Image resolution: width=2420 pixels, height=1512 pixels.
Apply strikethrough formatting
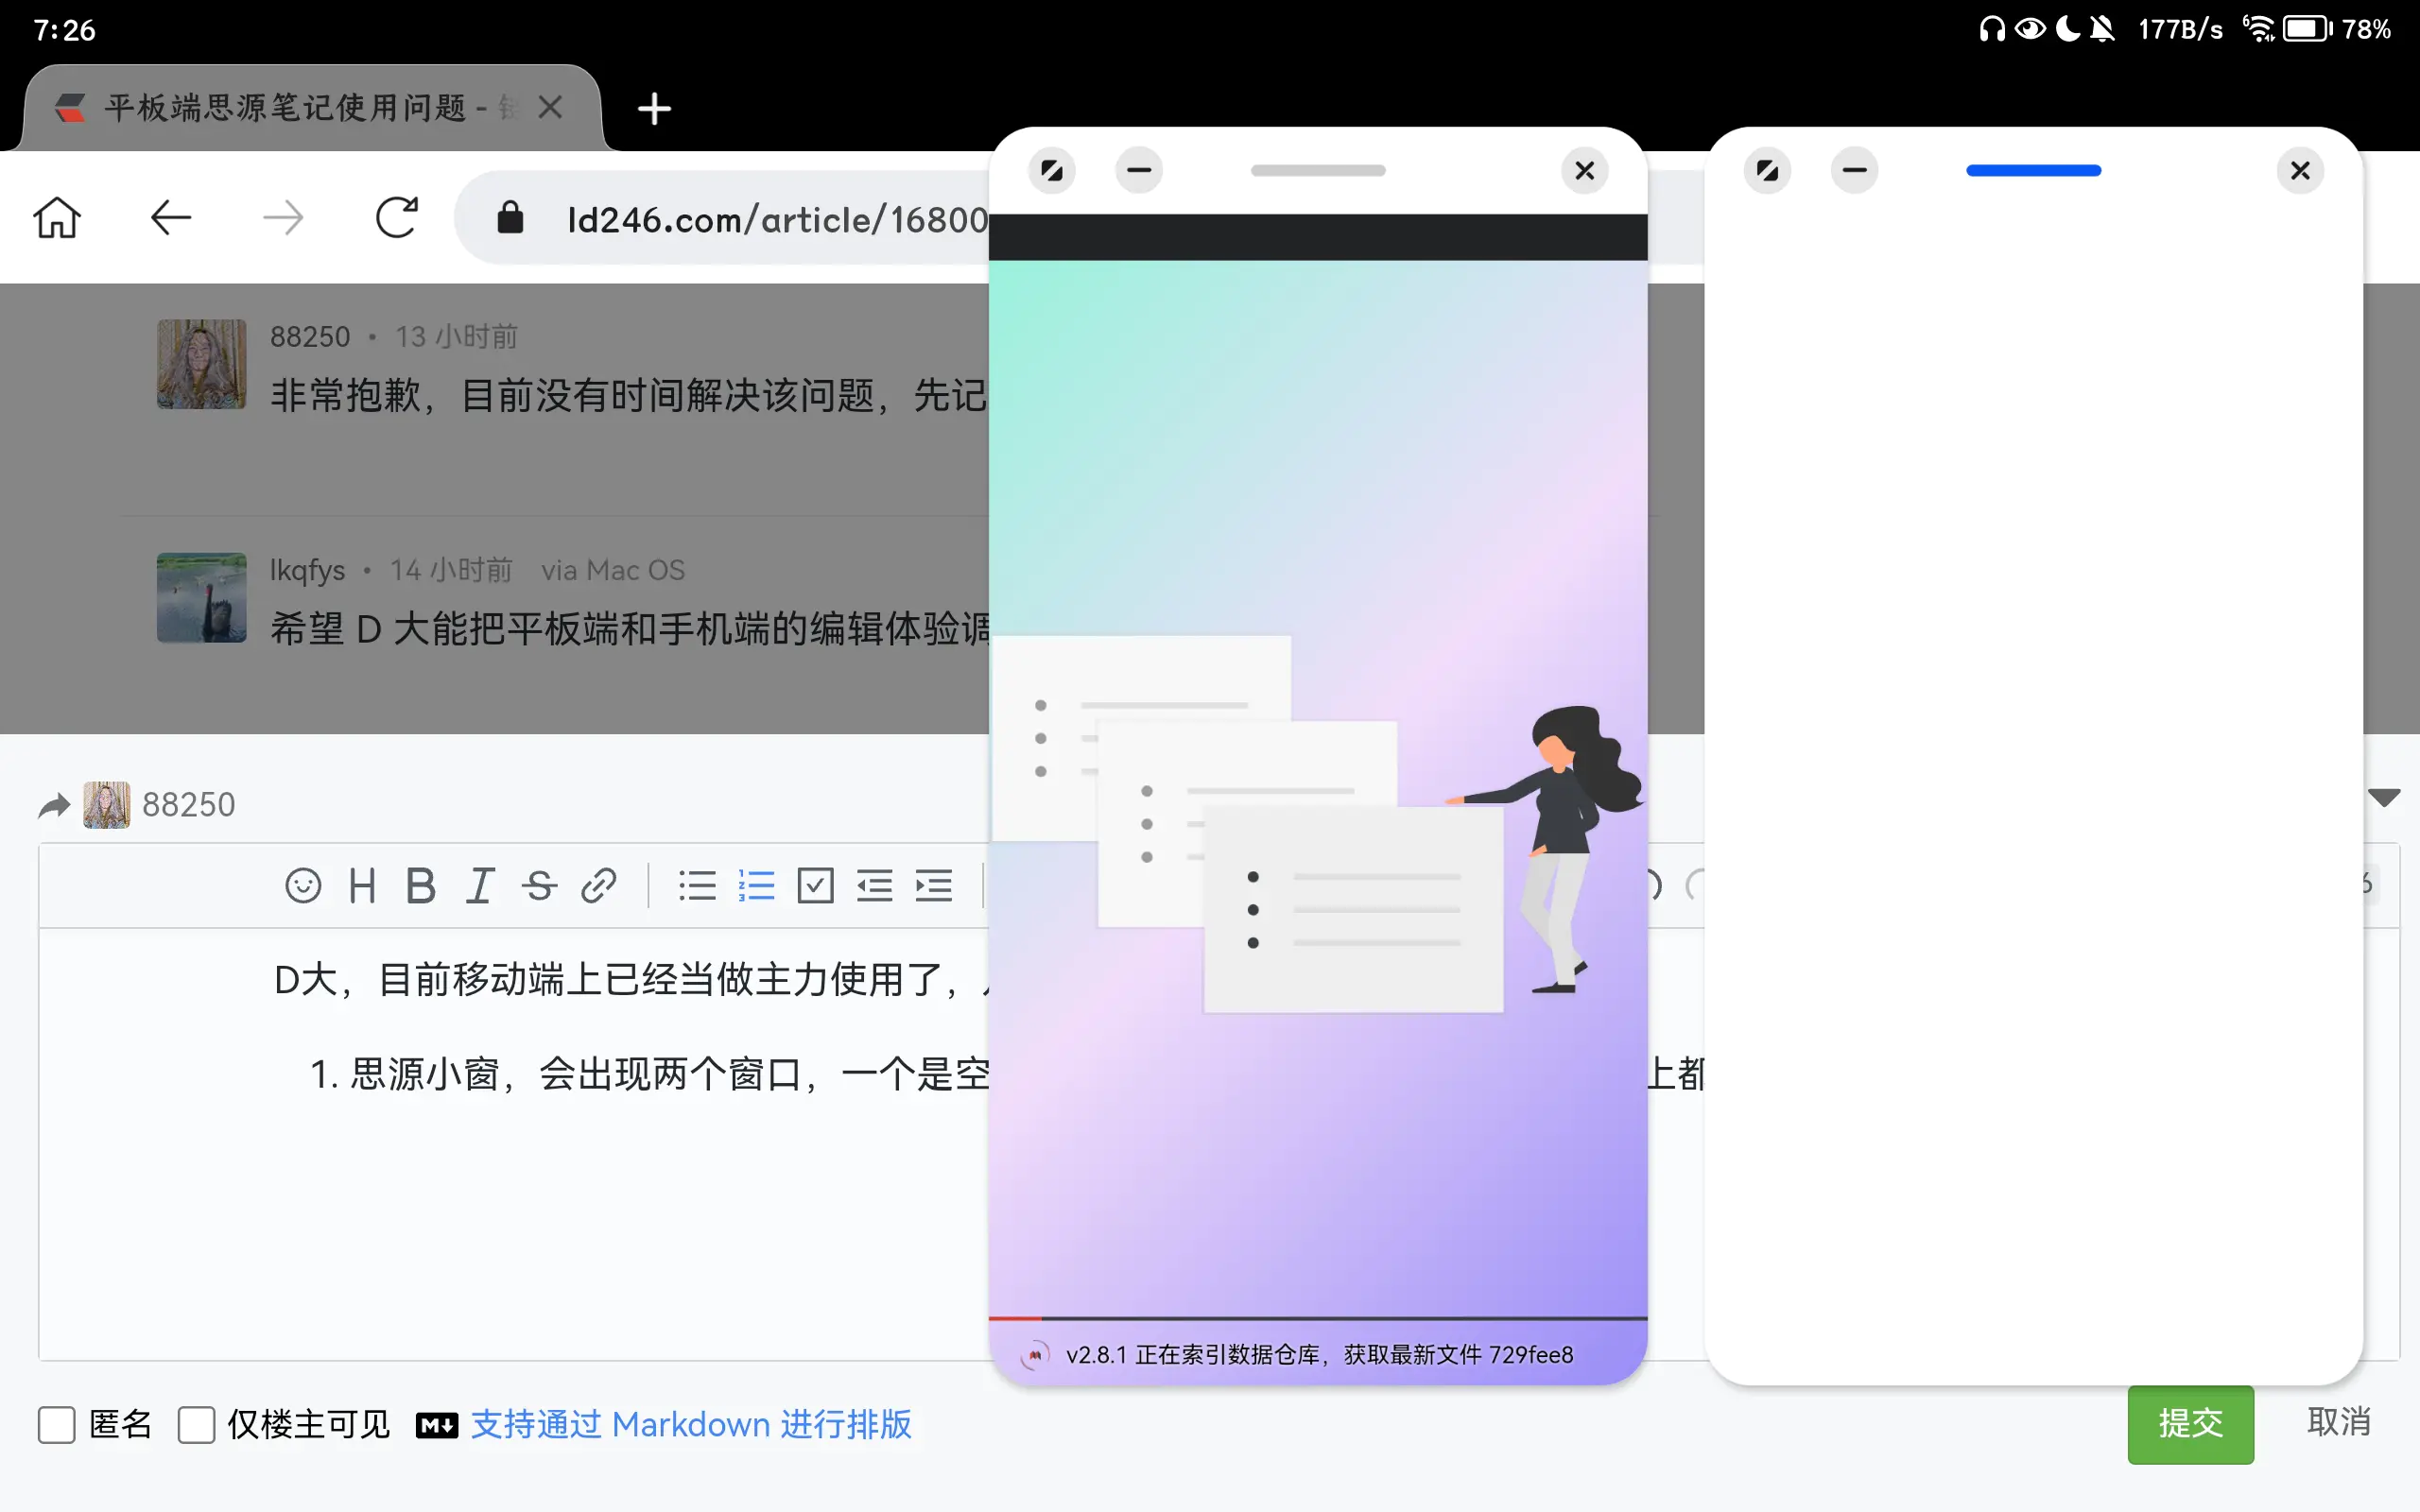[539, 885]
